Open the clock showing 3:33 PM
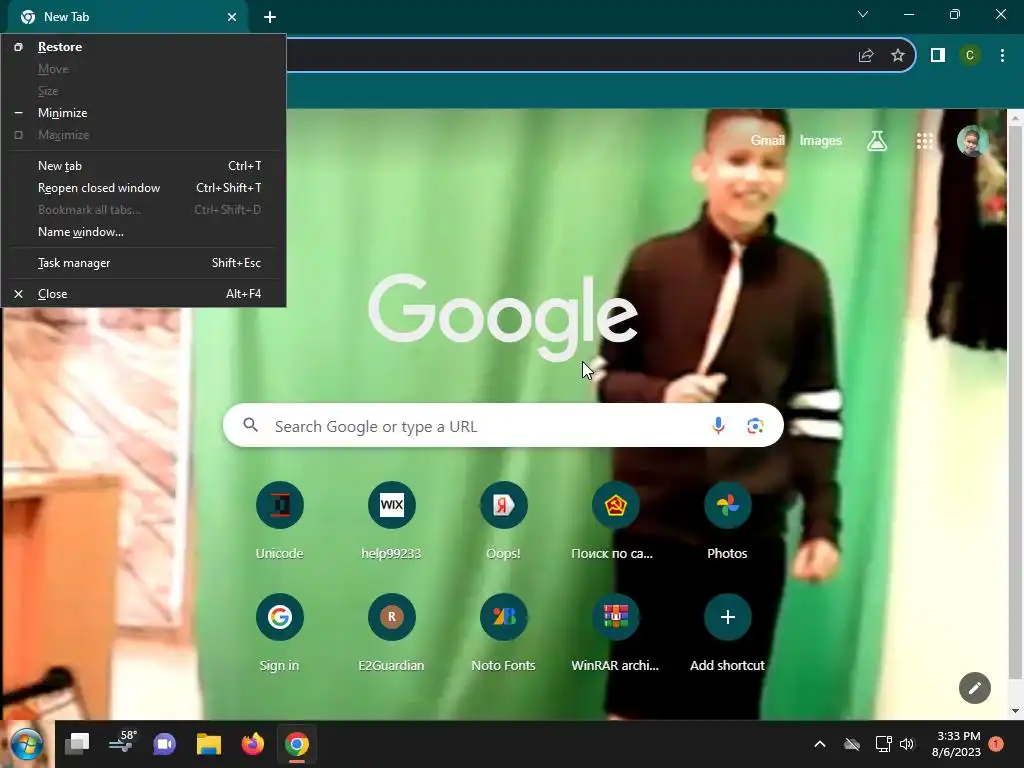Viewport: 1024px width, 768px height. (x=957, y=744)
